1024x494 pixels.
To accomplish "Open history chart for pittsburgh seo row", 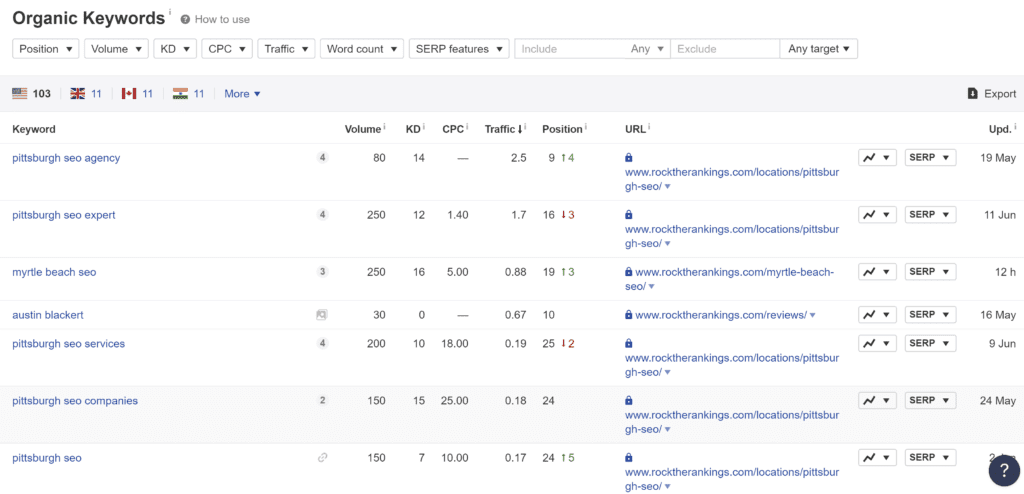I will tap(876, 457).
